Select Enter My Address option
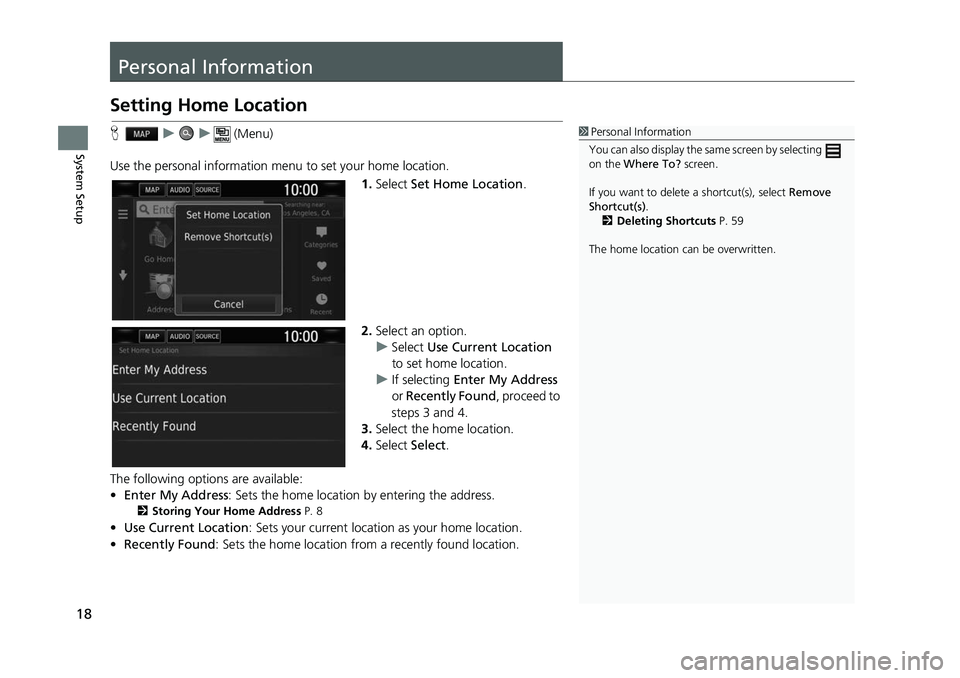 point(227,370)
